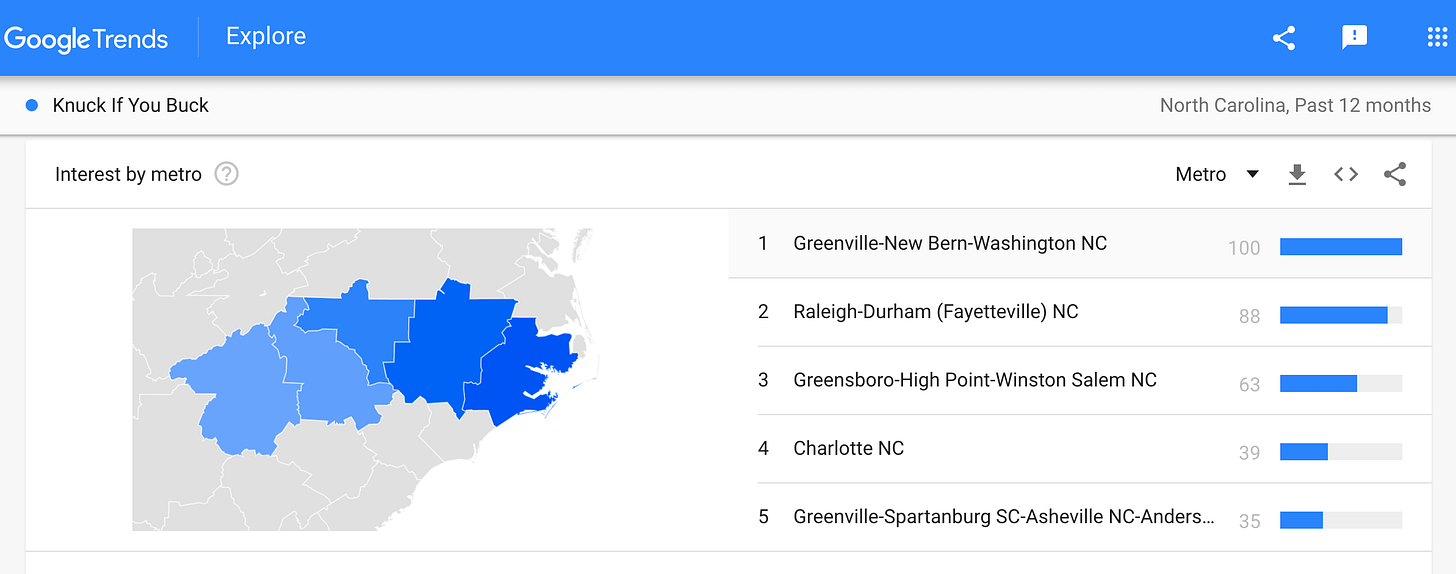Click the Explore header label
The image size is (1456, 574).
click(266, 37)
